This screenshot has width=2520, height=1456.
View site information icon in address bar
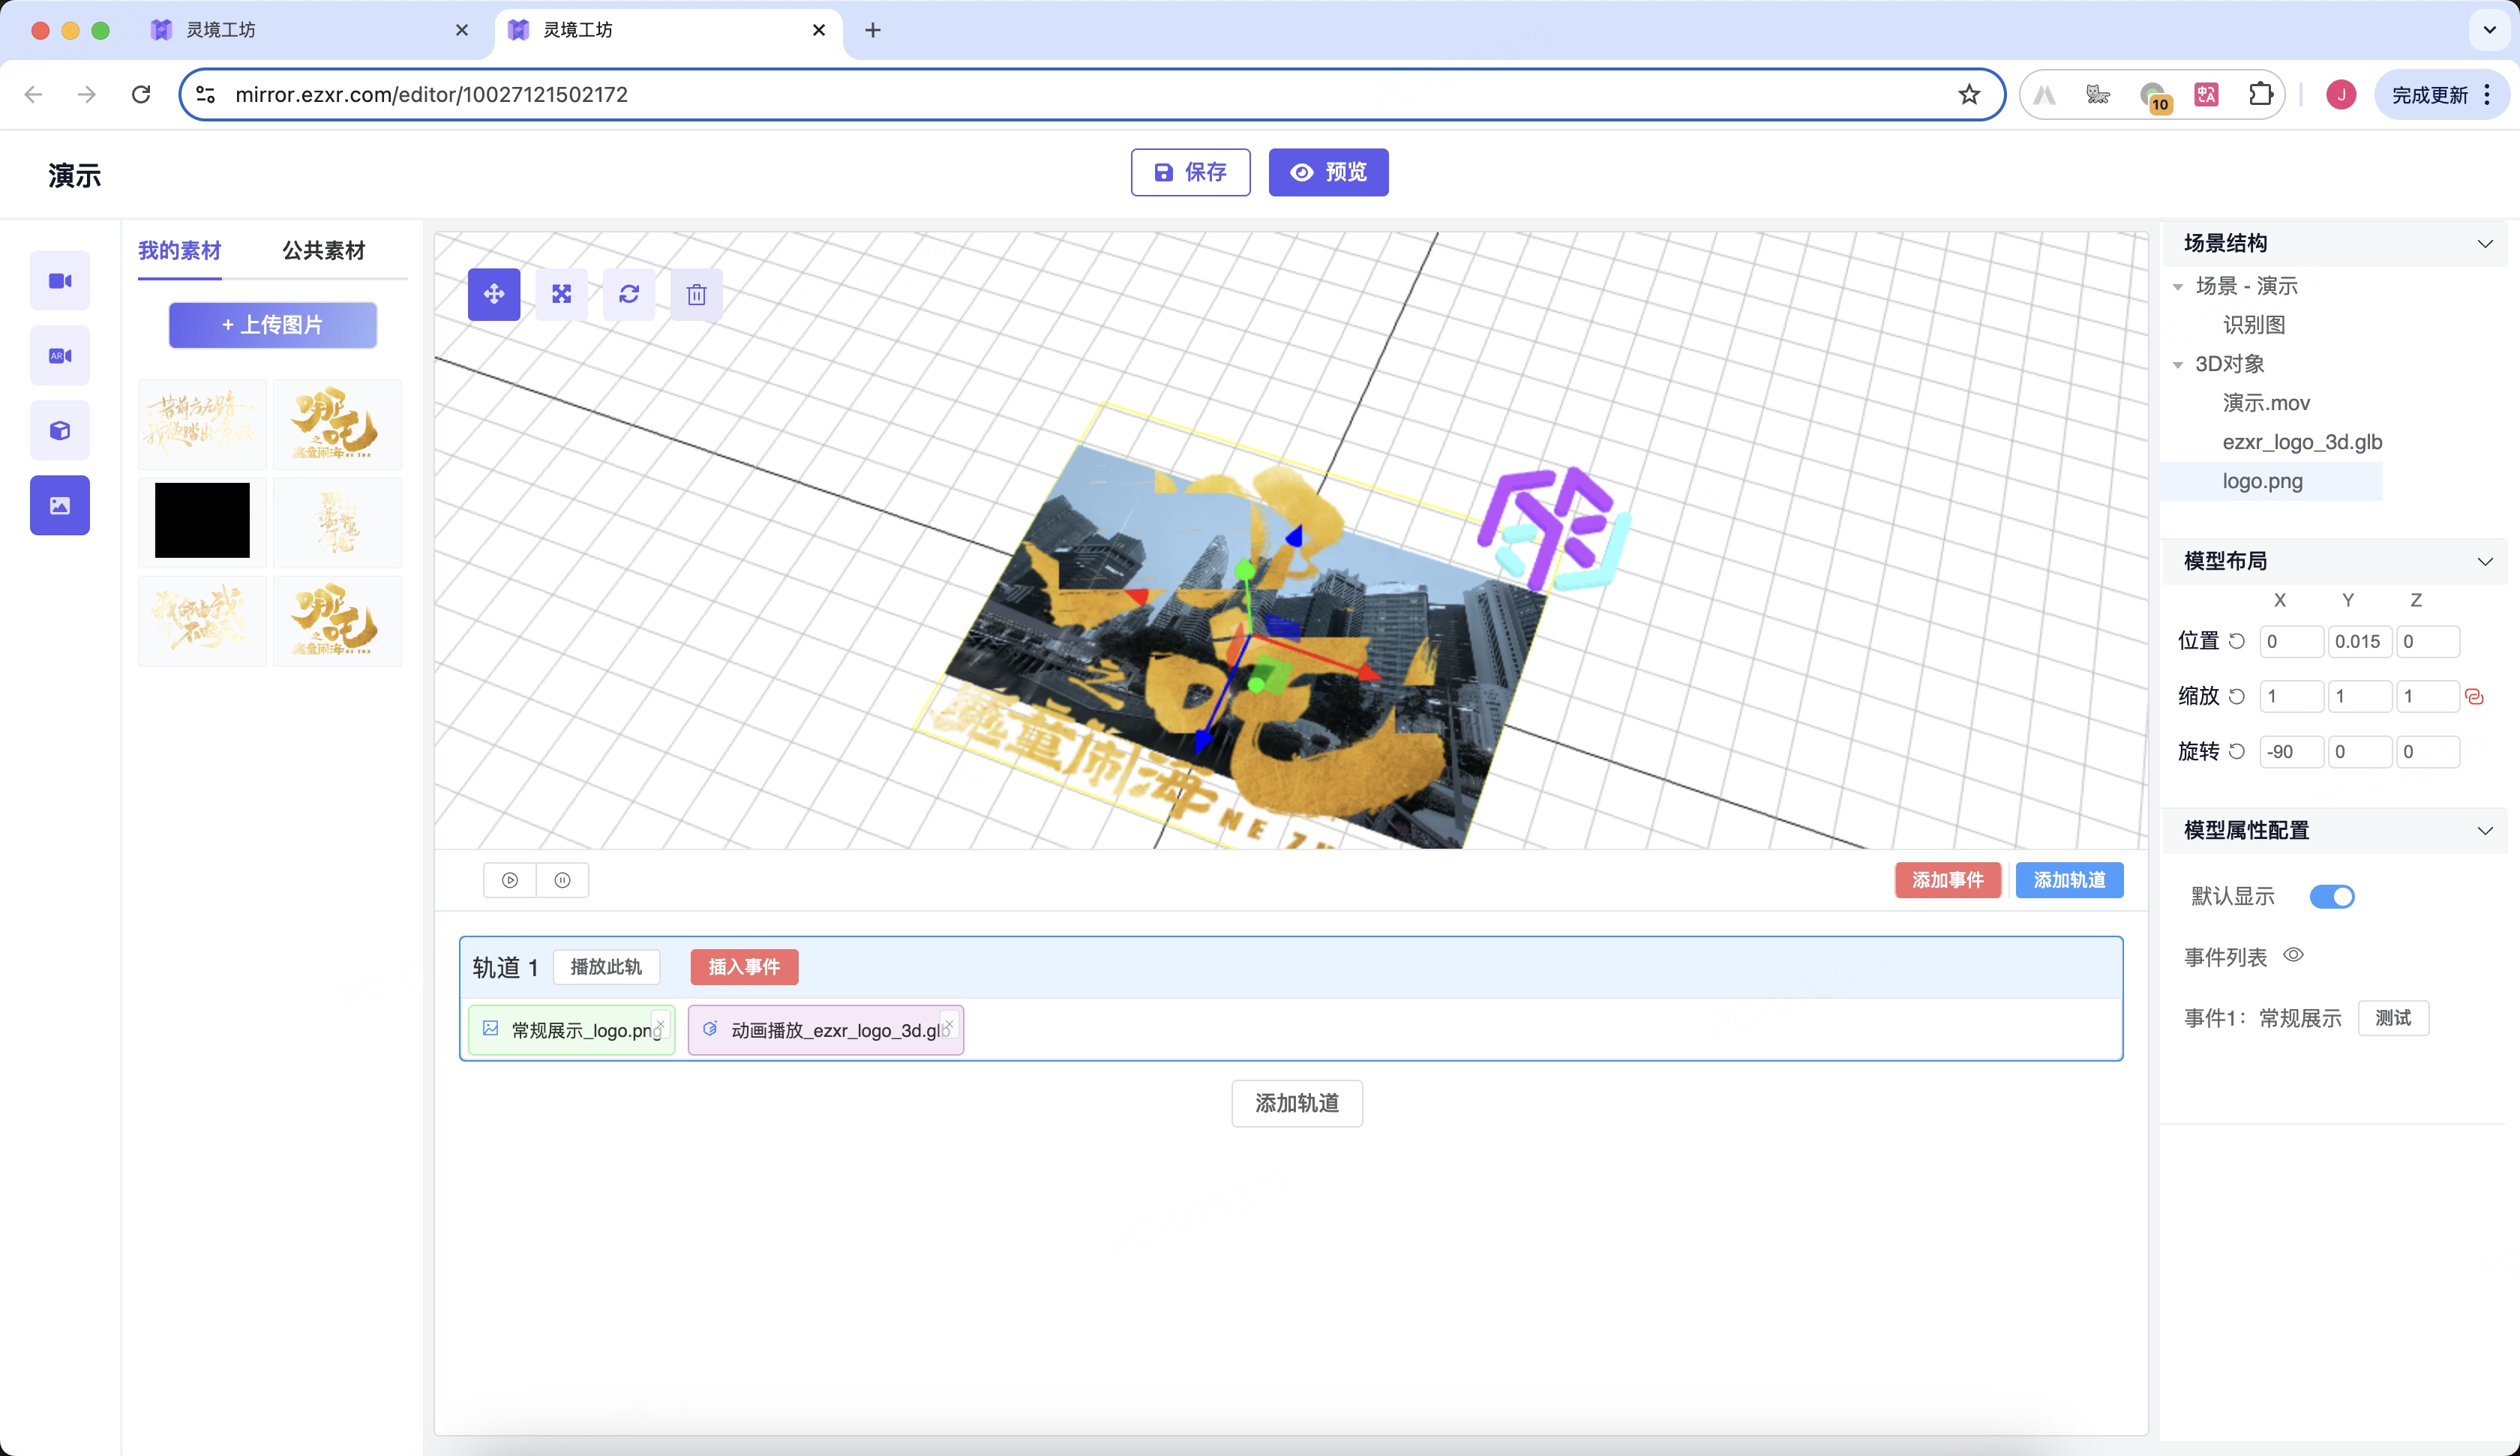click(205, 94)
